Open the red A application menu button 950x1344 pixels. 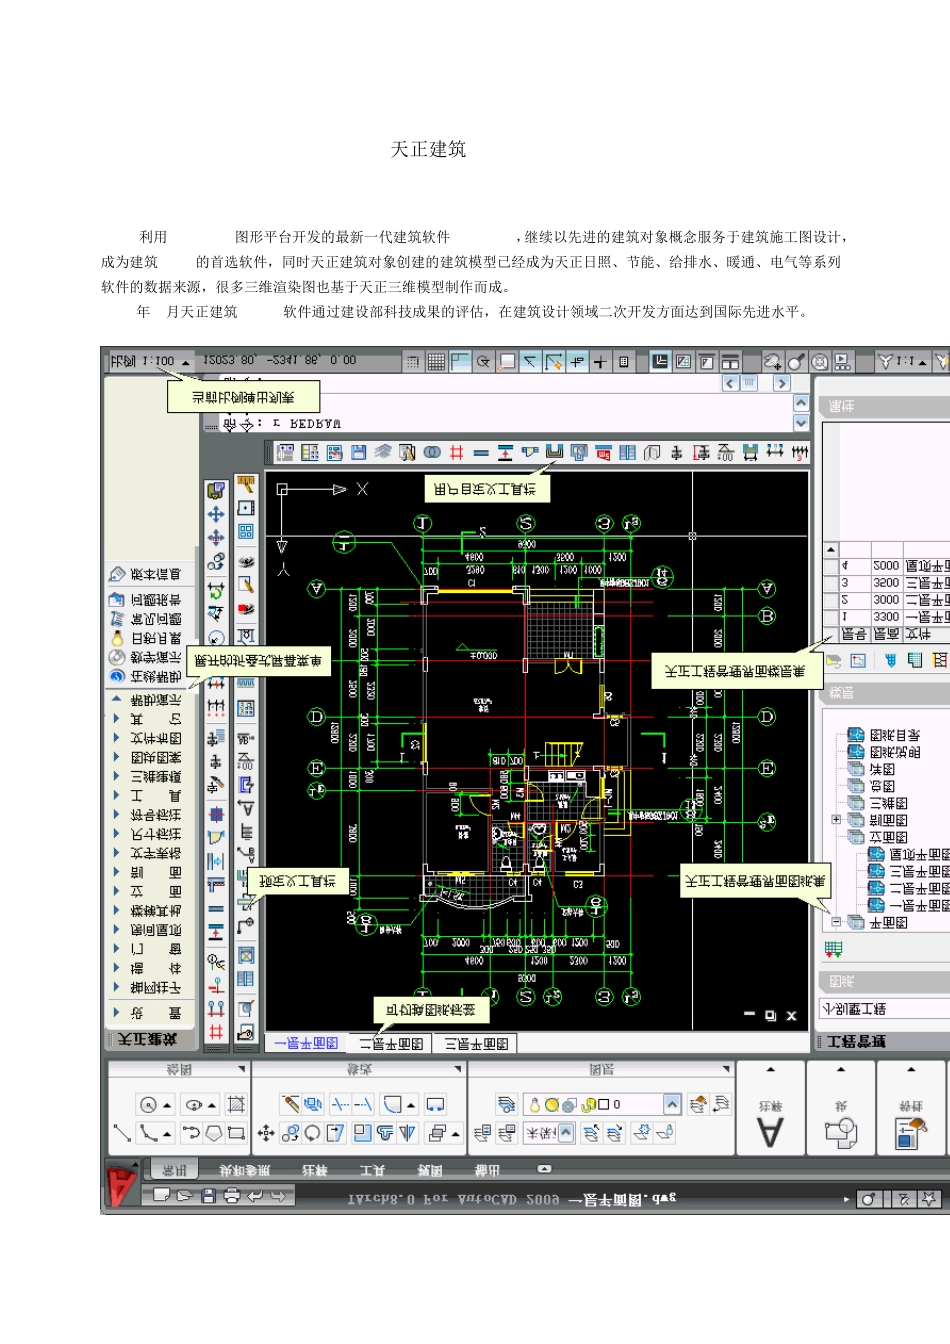[x=121, y=1187]
